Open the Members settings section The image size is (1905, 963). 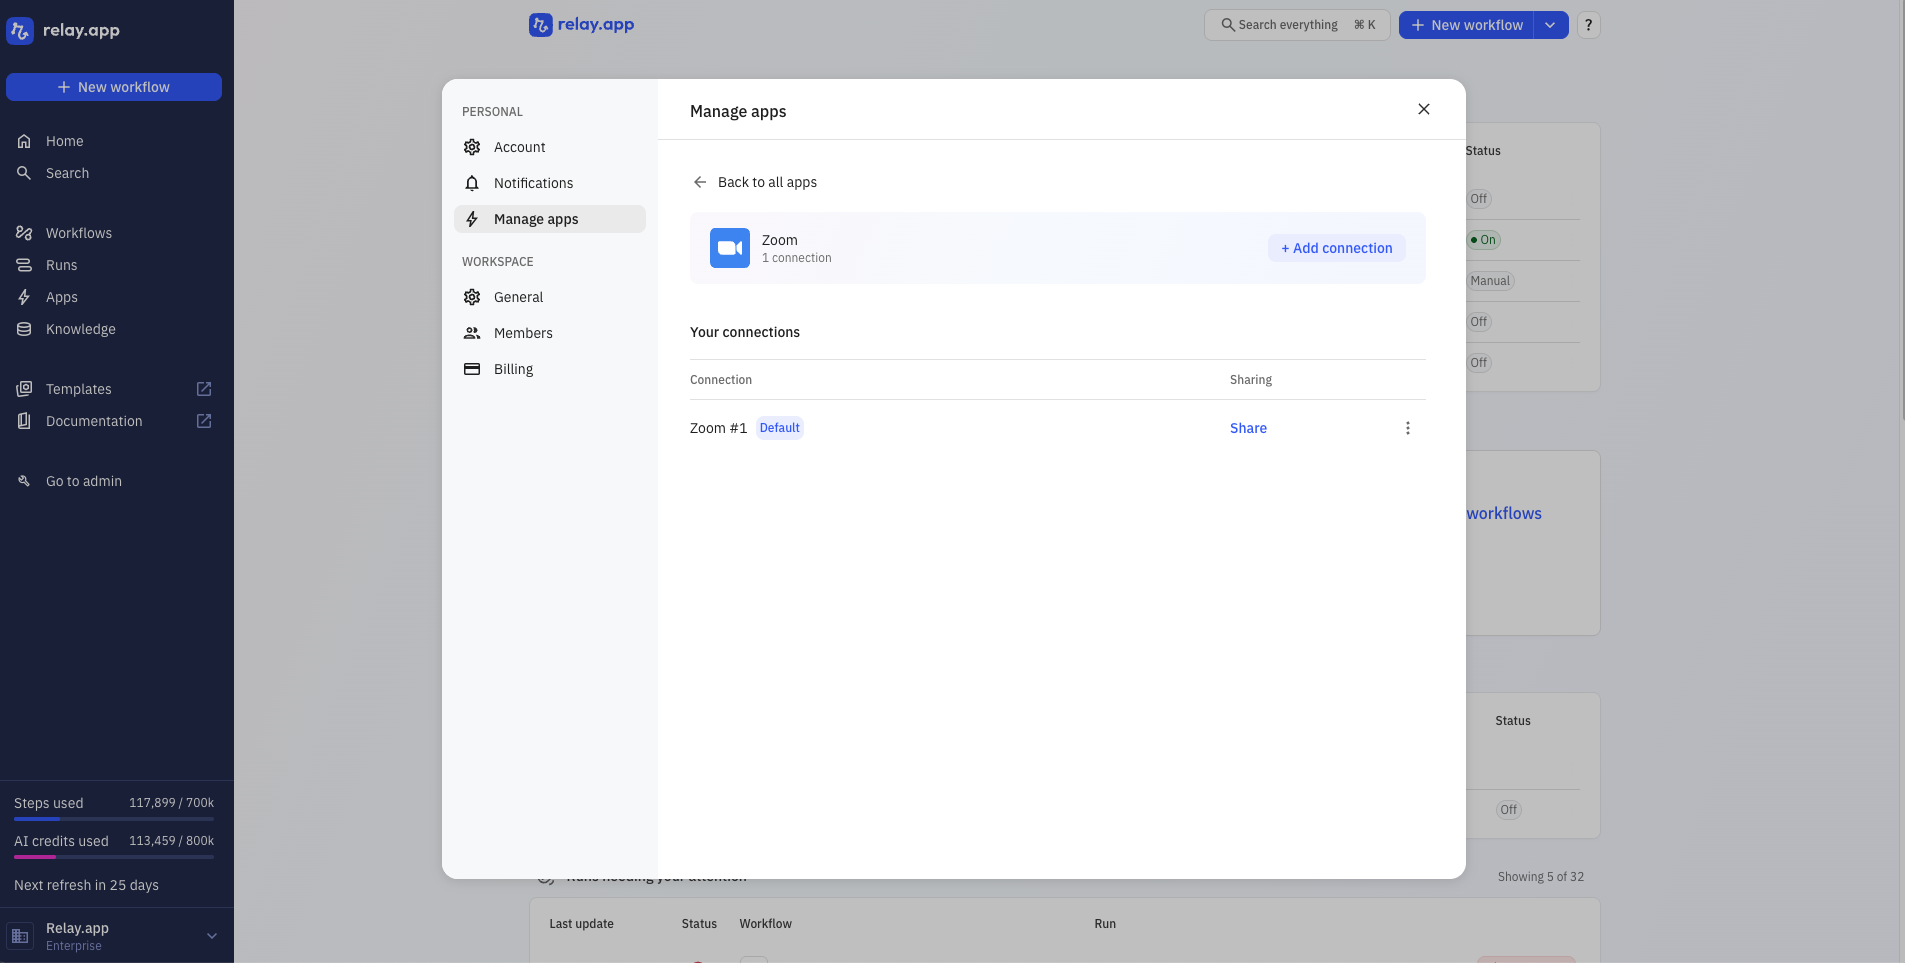pos(522,333)
